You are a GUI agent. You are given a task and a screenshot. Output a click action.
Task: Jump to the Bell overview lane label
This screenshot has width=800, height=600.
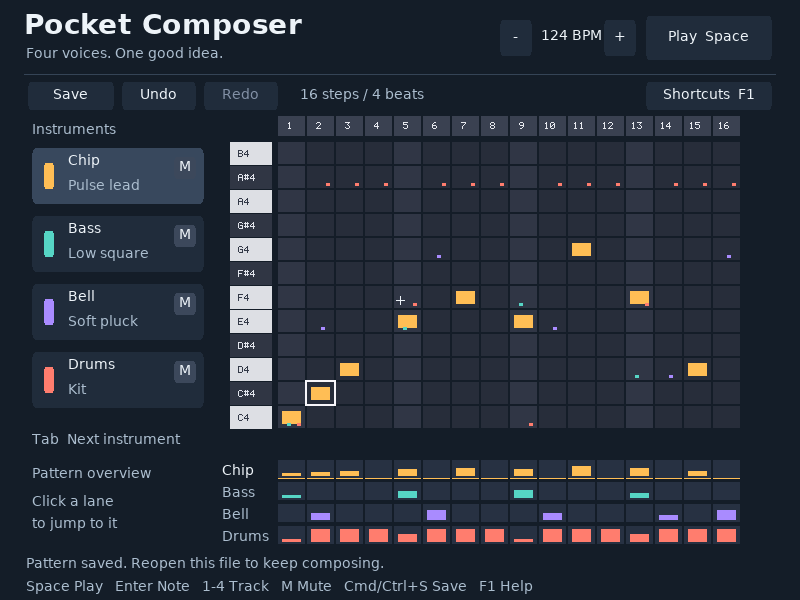[x=235, y=514]
